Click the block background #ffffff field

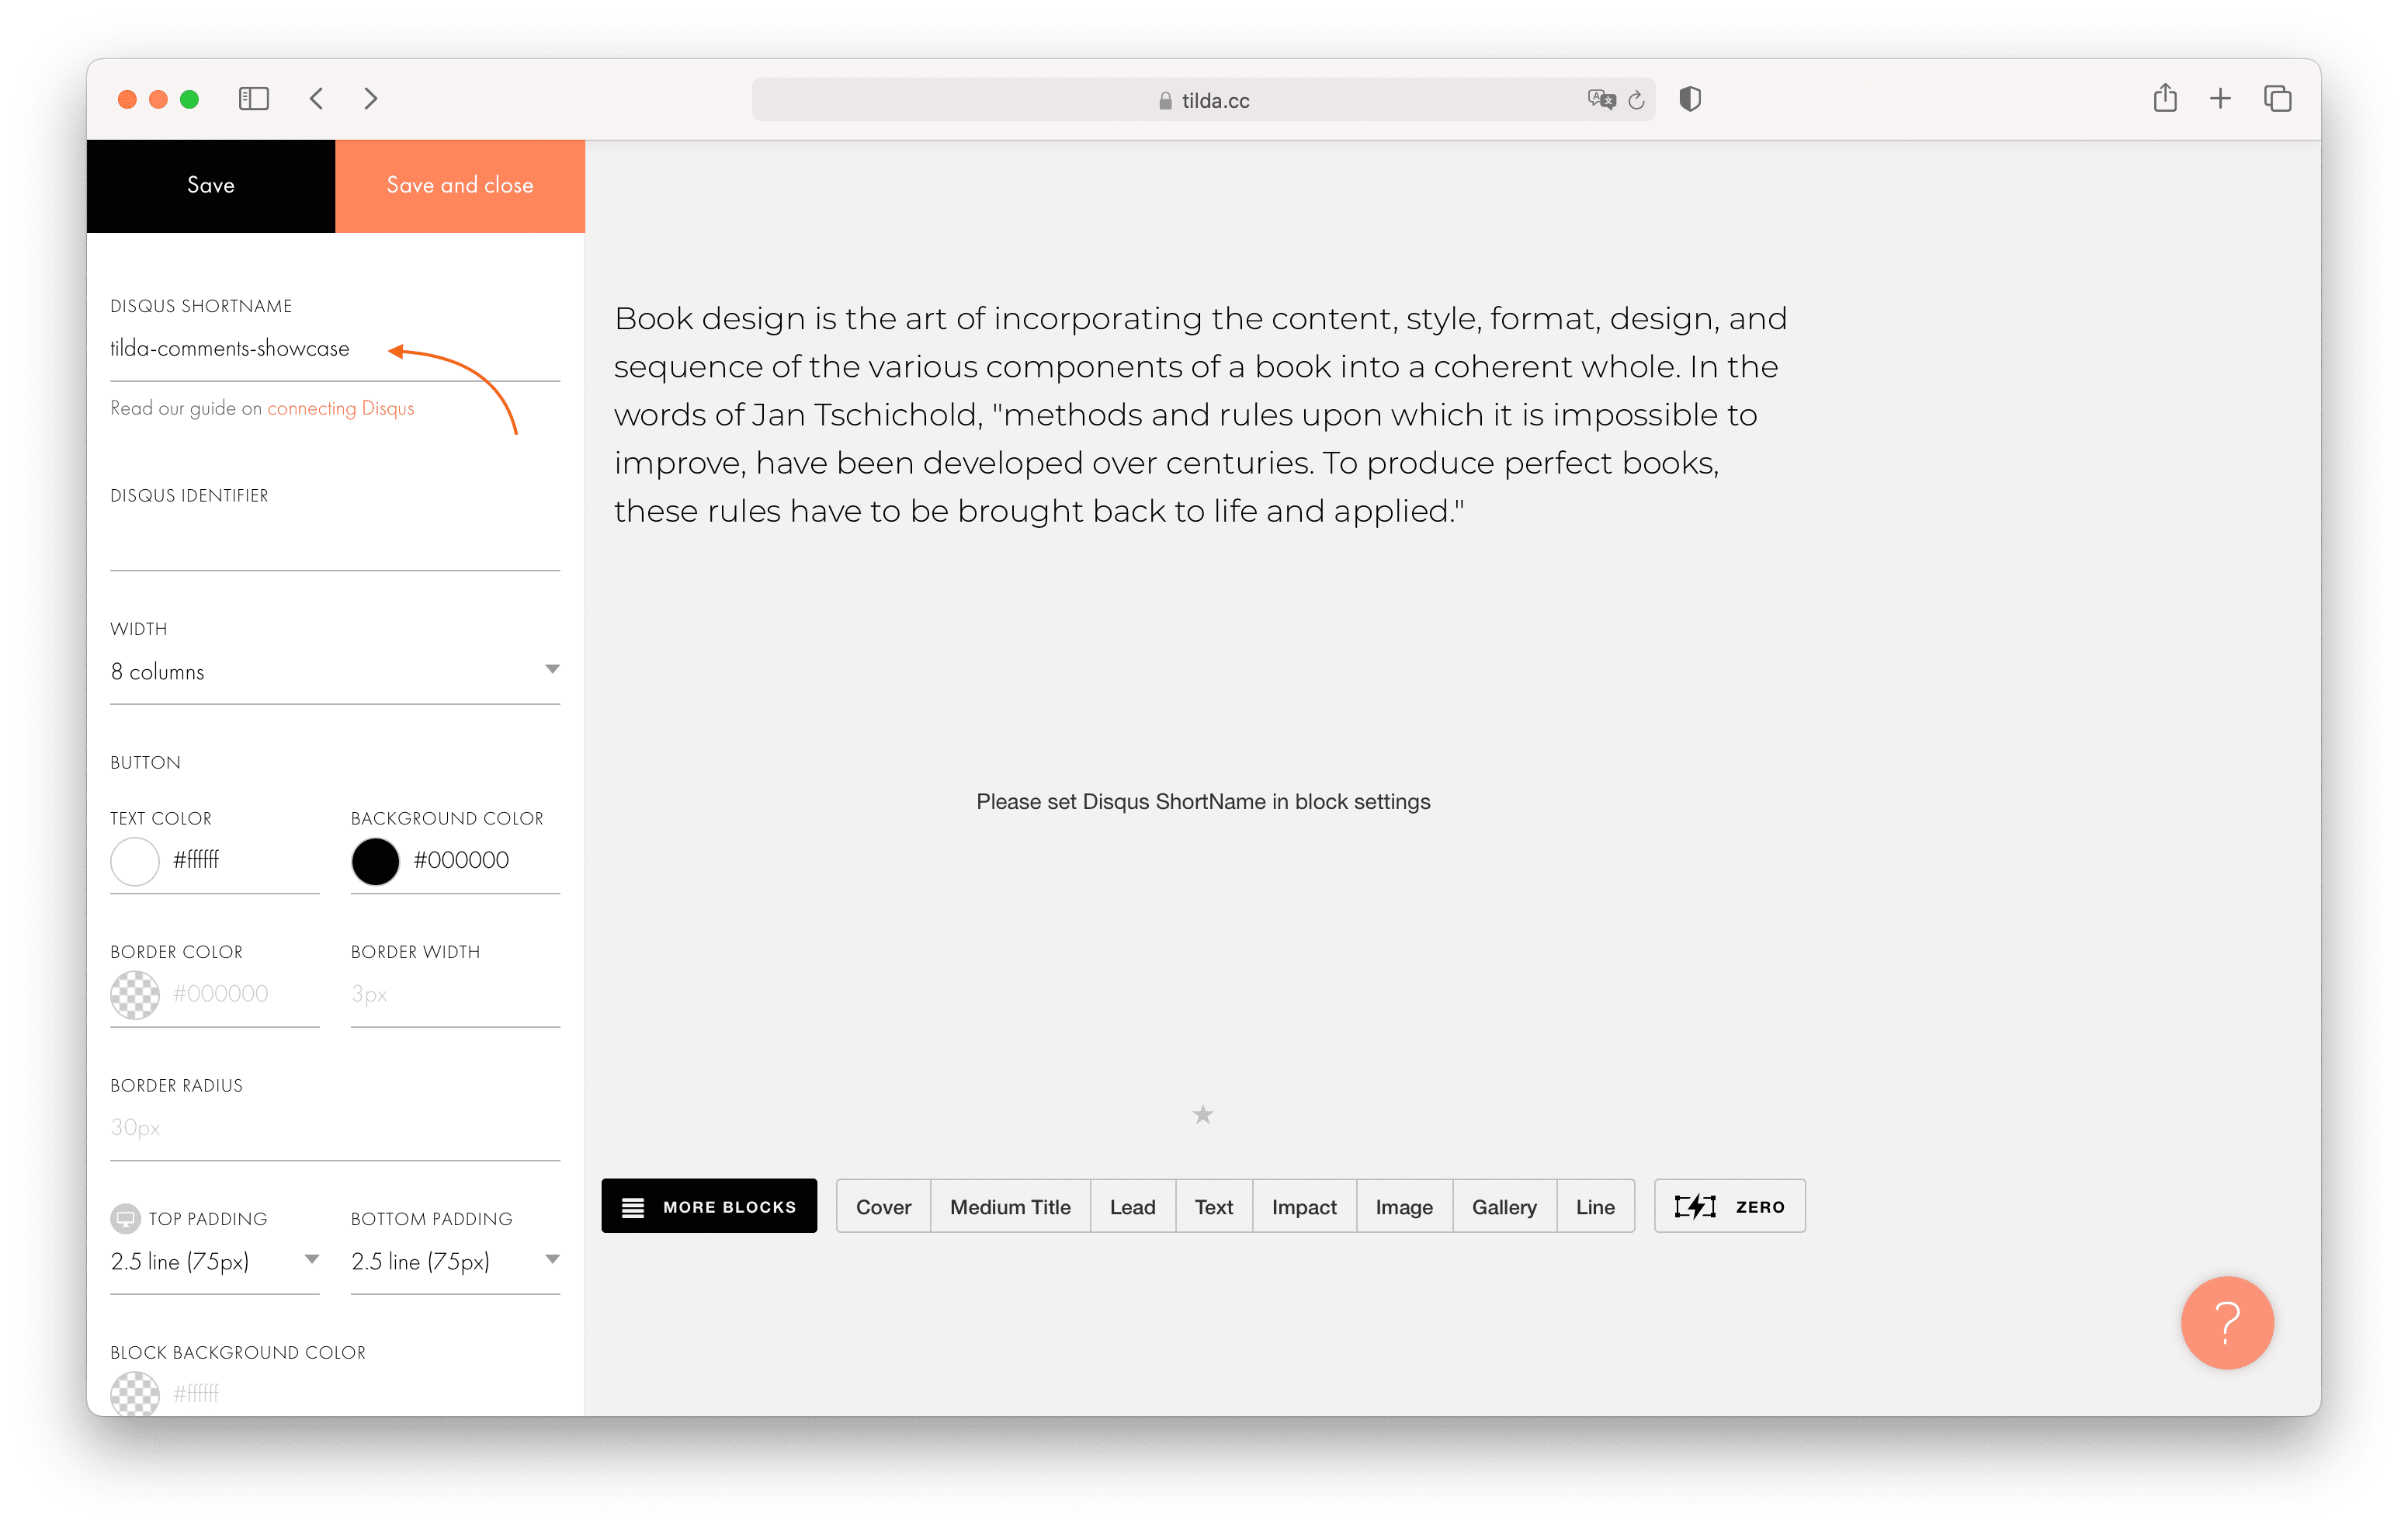365,1394
